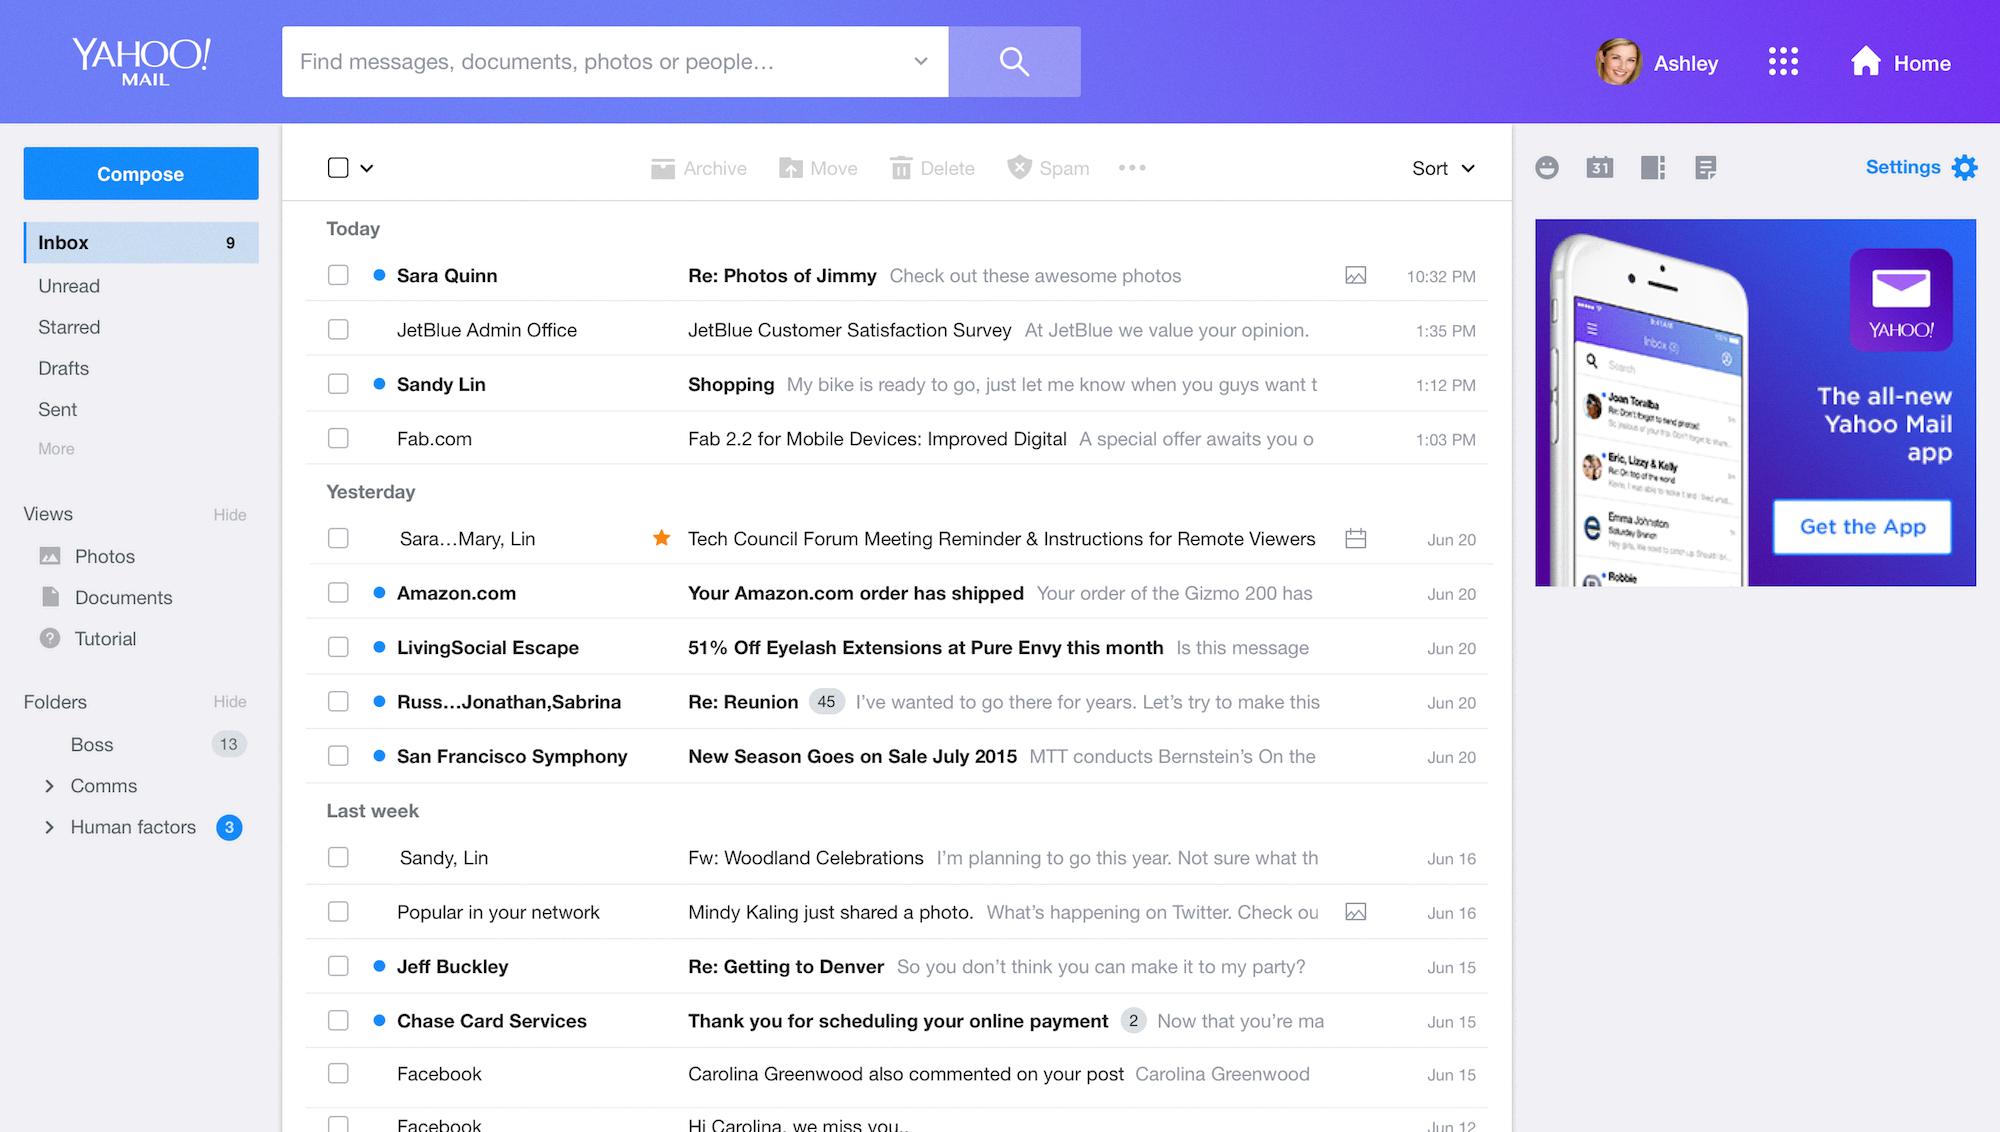Toggle the select all emails checkbox
This screenshot has width=2000, height=1132.
(338, 168)
